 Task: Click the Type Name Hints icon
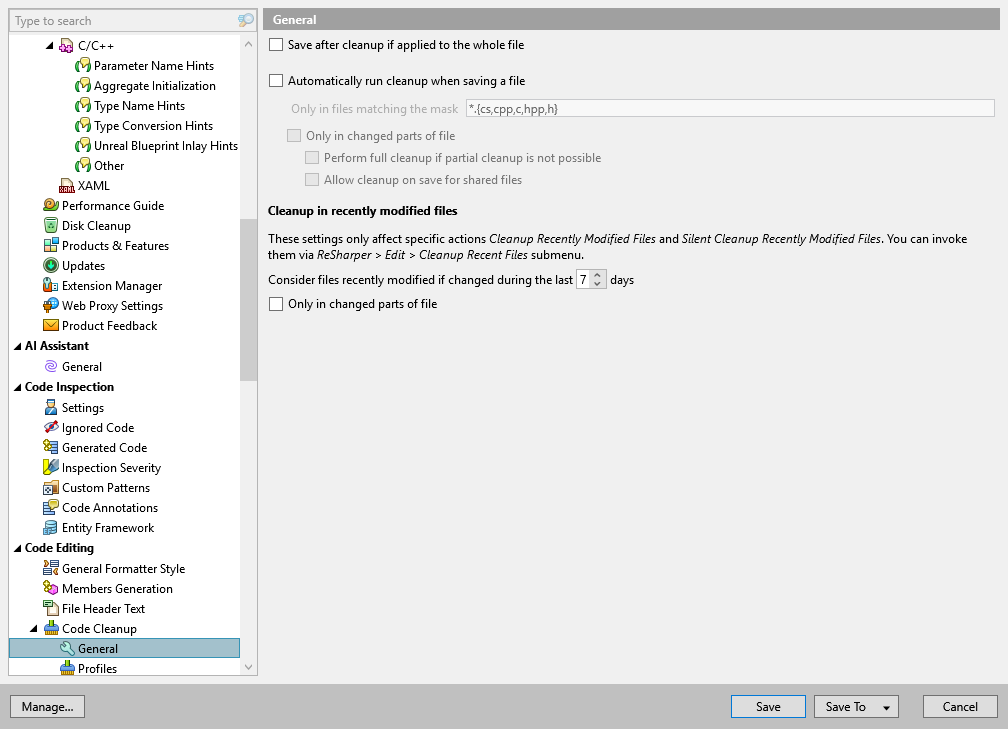coord(82,105)
